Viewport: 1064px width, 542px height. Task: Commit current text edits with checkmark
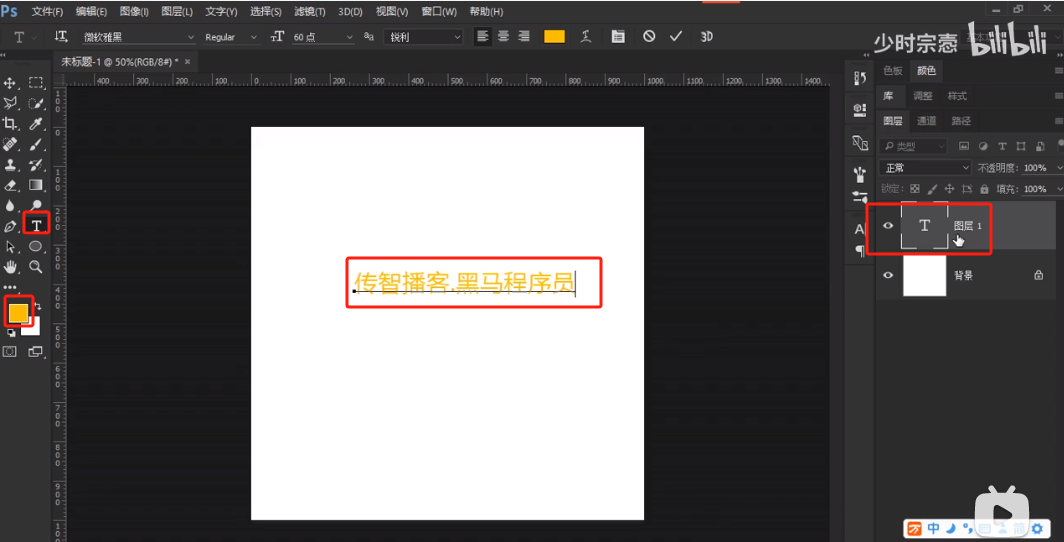click(675, 37)
